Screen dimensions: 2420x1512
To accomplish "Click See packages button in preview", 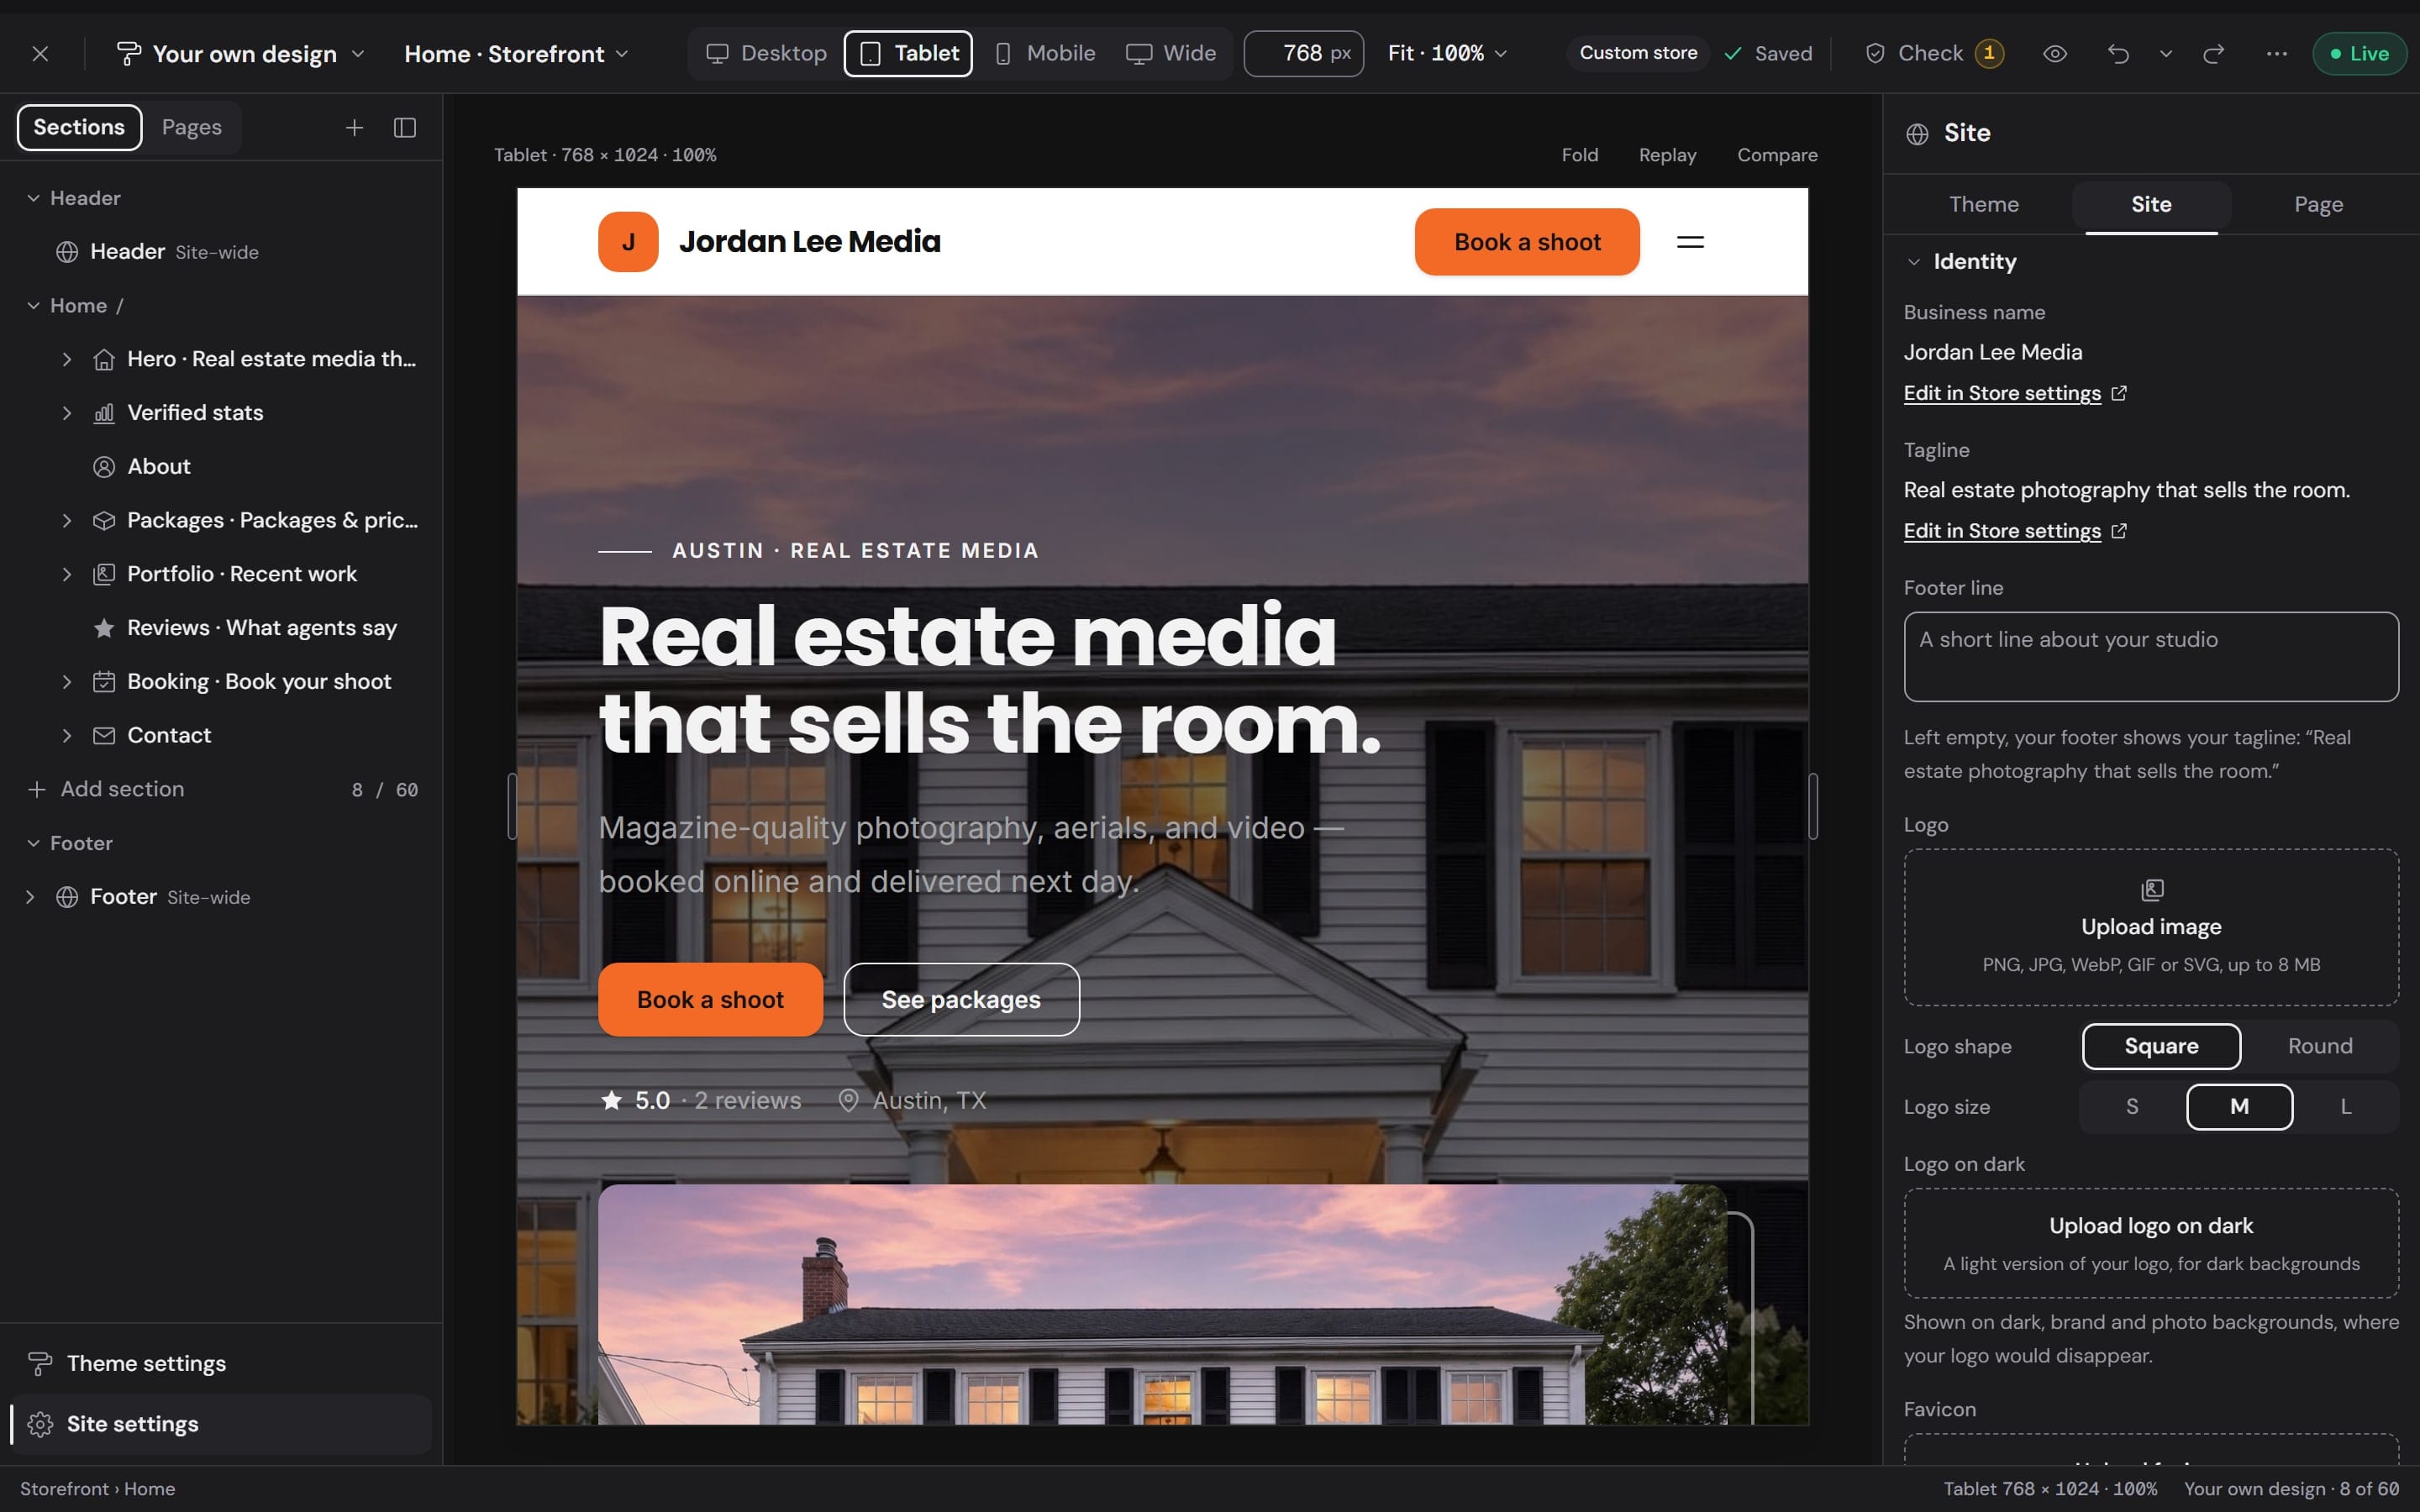I will pos(961,1000).
